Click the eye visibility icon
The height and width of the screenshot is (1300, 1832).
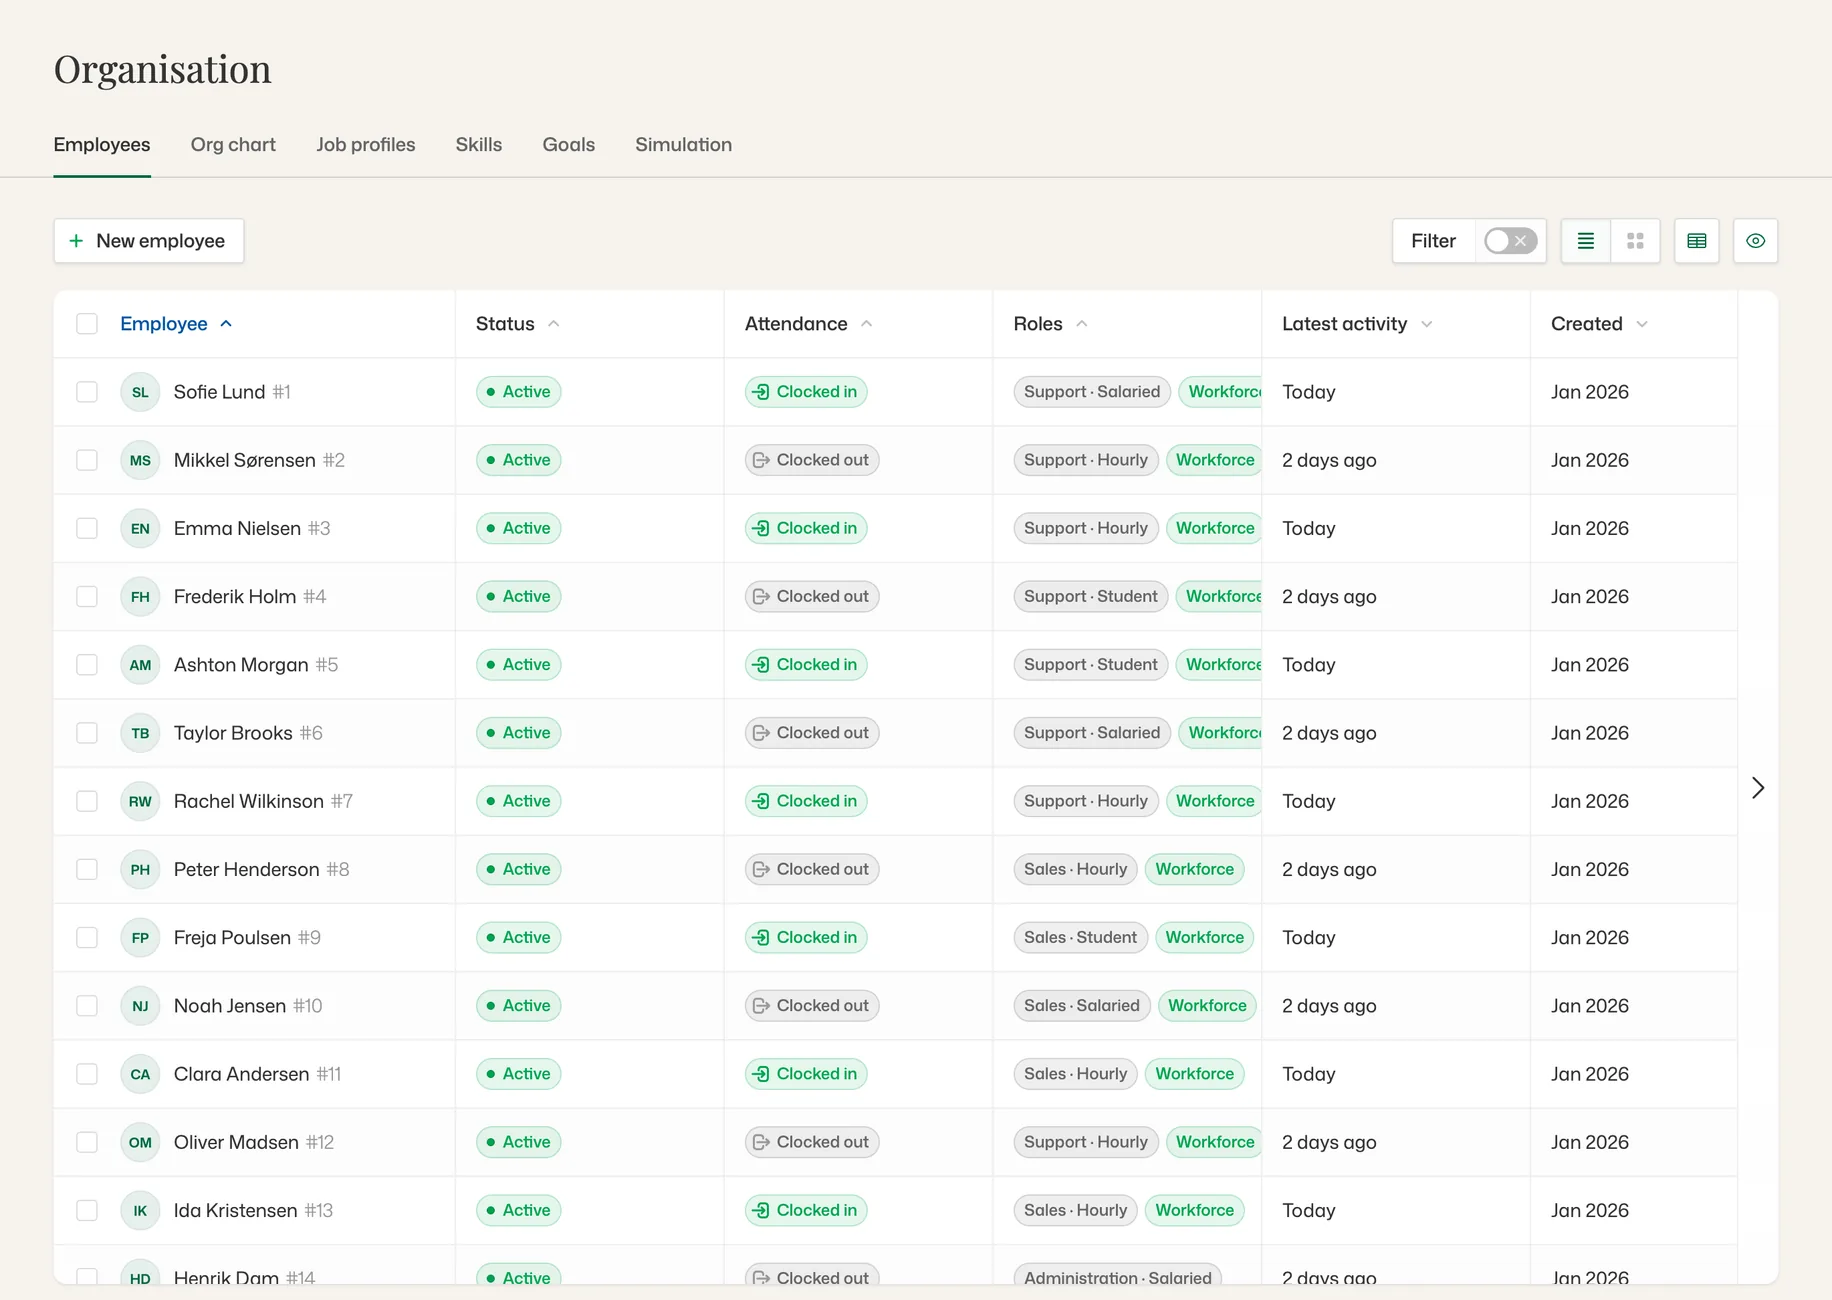[x=1756, y=241]
